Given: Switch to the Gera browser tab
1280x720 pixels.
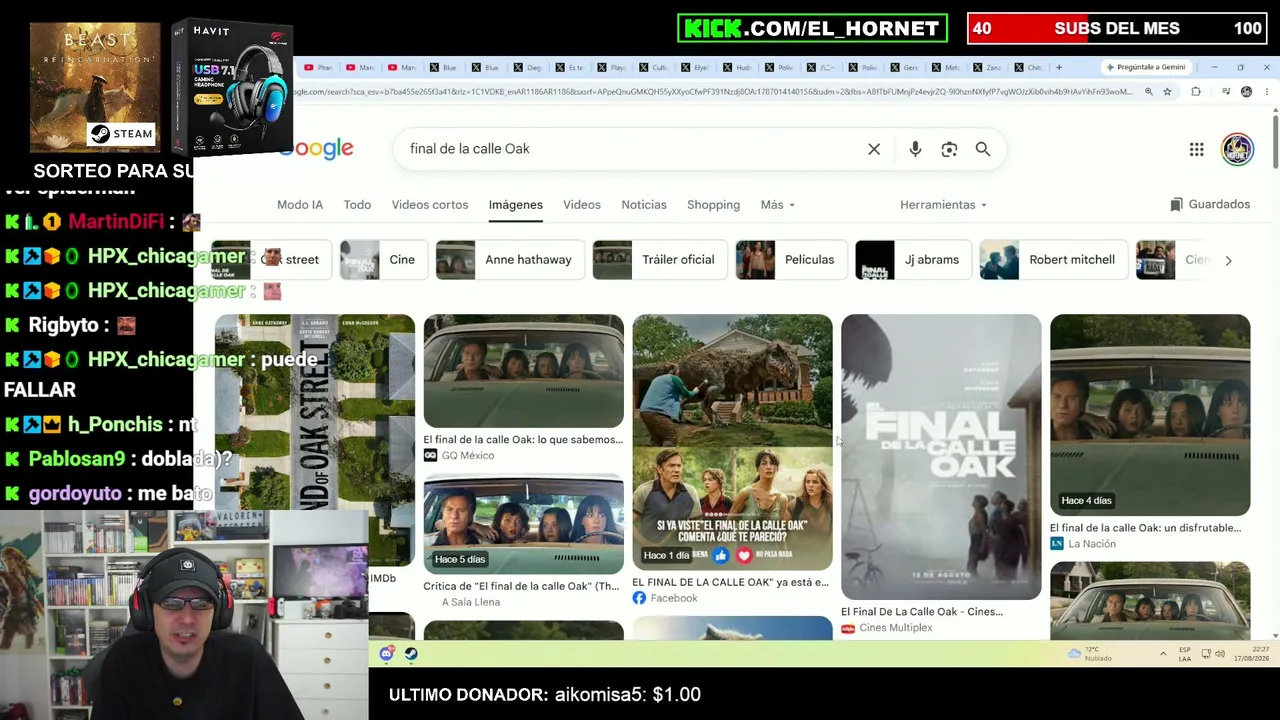Looking at the screenshot, I should (x=905, y=67).
